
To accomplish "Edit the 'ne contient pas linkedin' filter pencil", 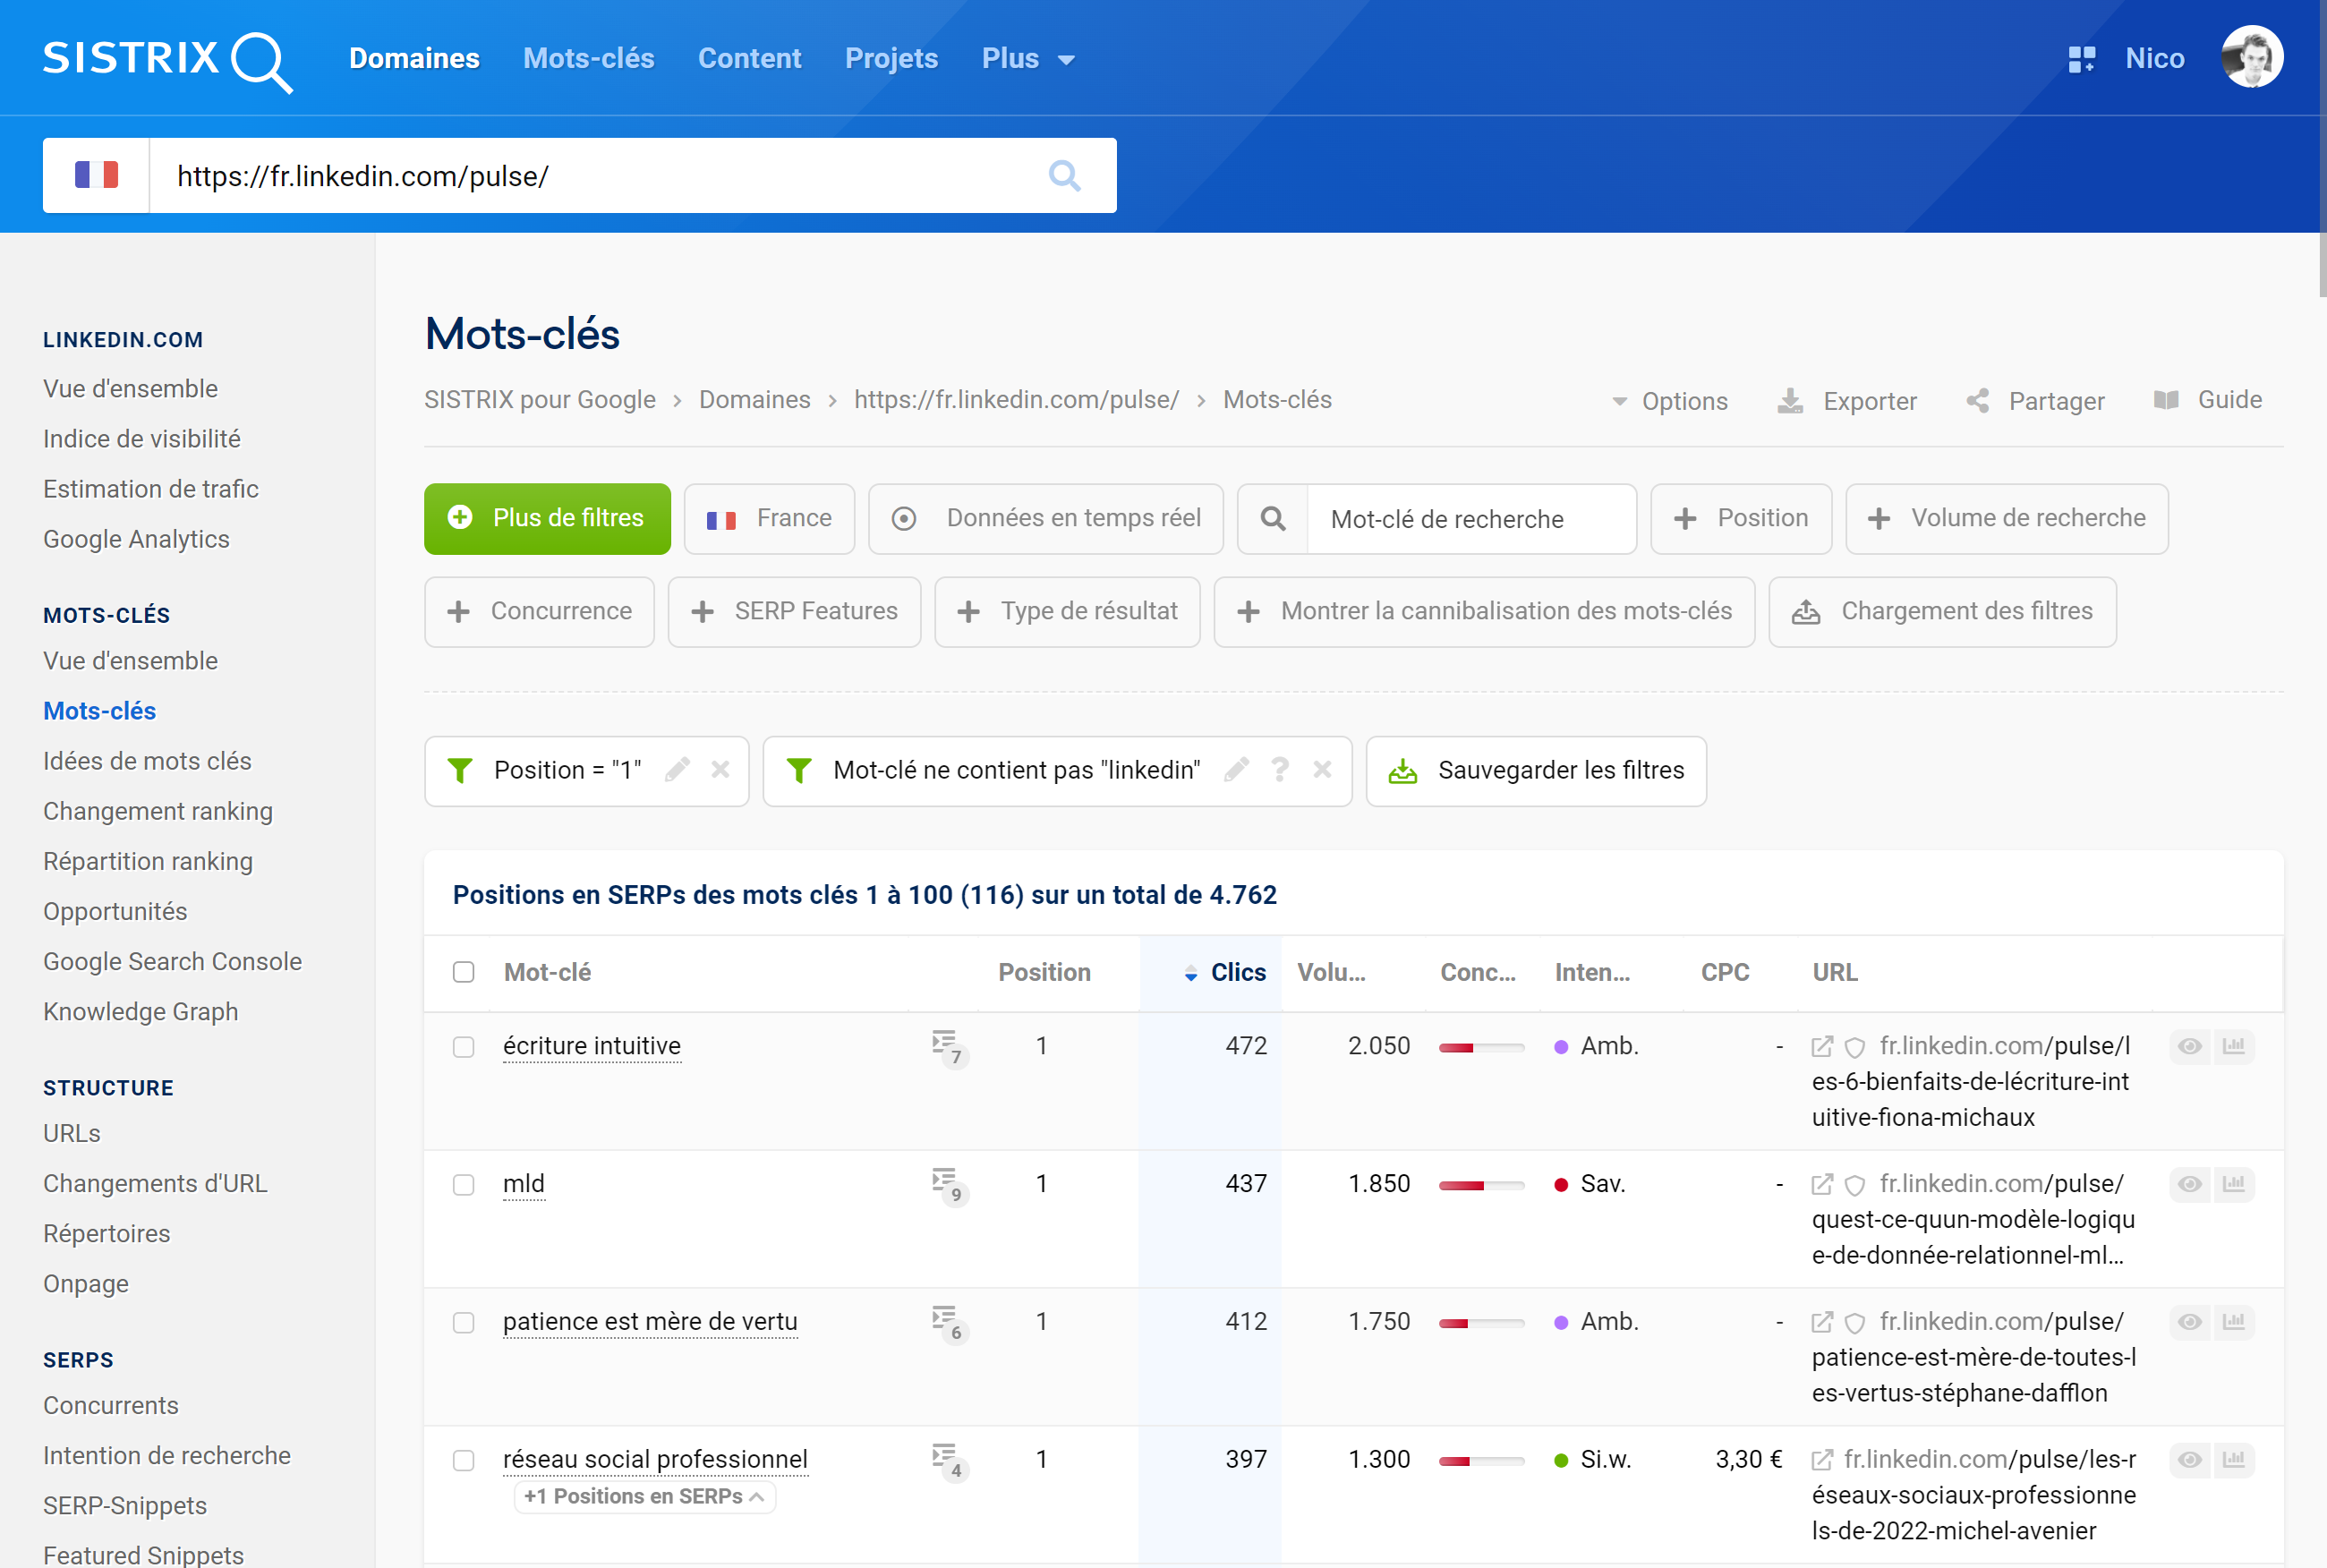I will pos(1236,769).
